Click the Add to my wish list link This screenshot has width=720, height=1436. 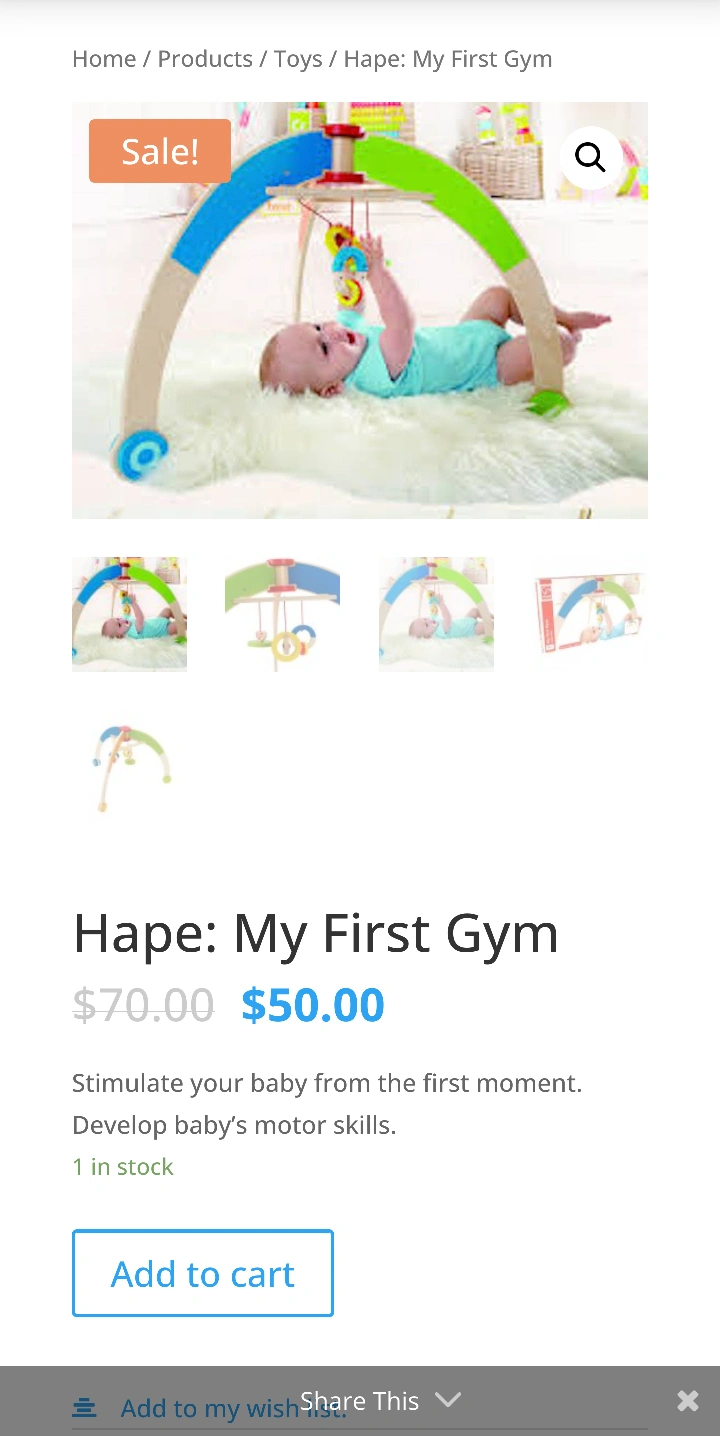[x=233, y=1408]
